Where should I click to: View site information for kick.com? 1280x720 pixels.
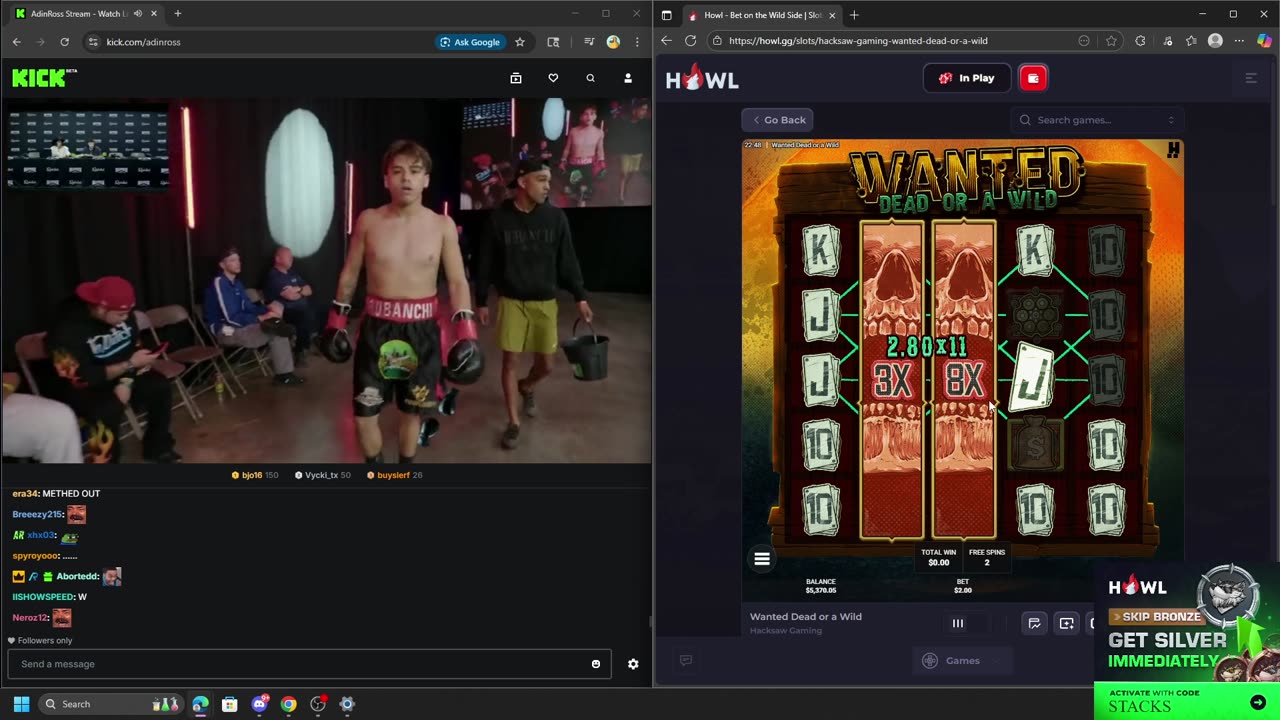tap(93, 42)
